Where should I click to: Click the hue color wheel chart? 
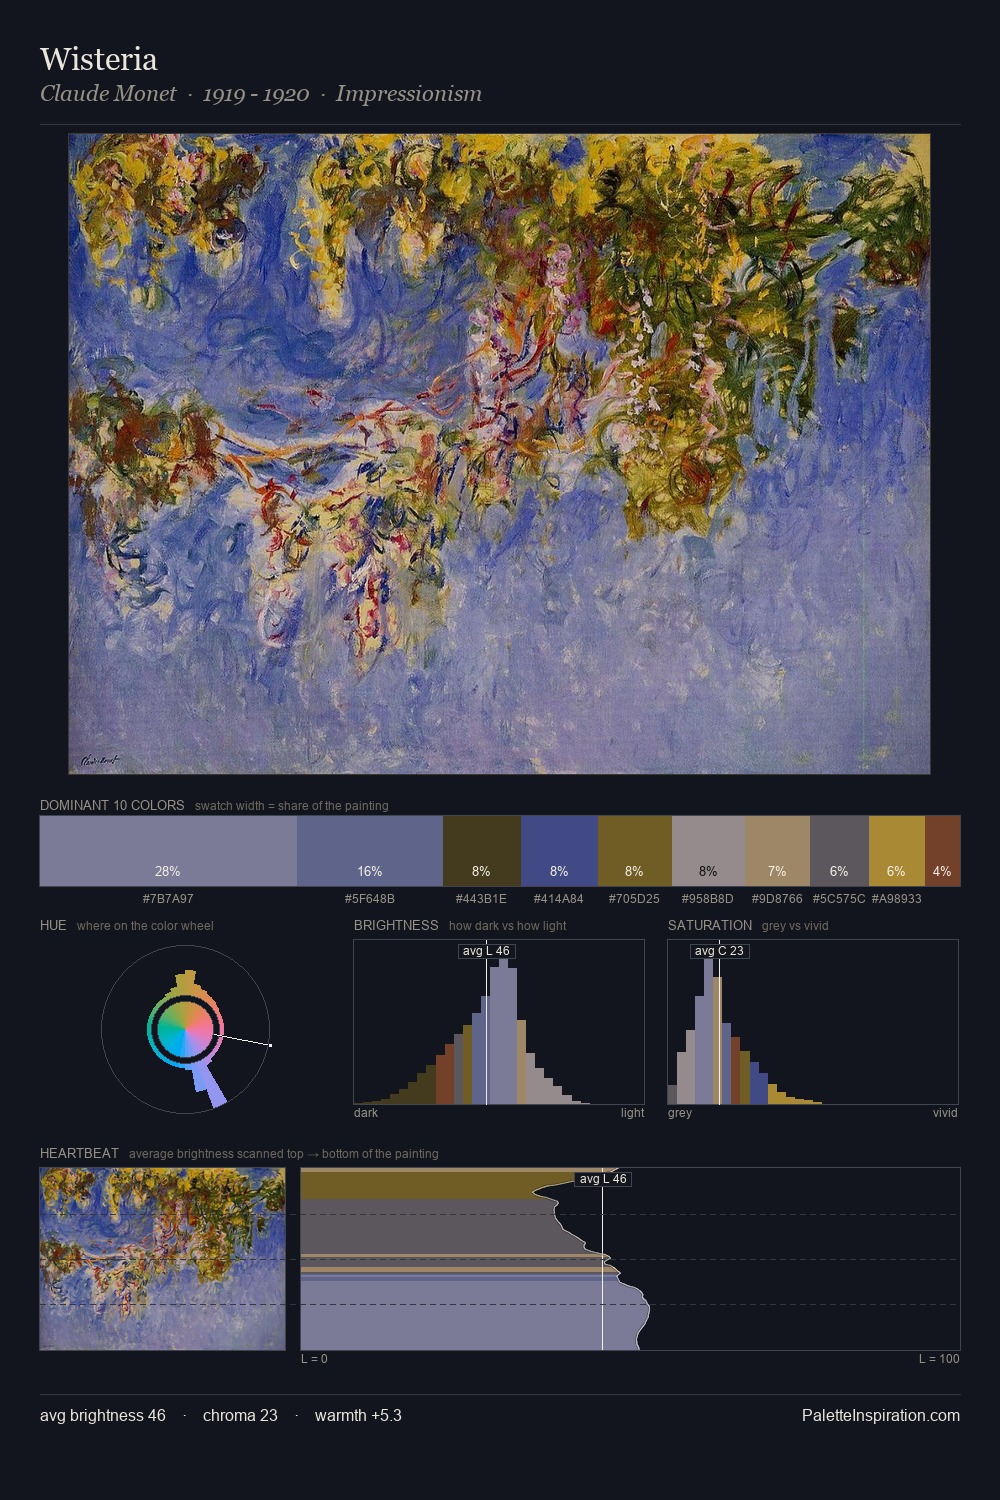click(186, 1029)
